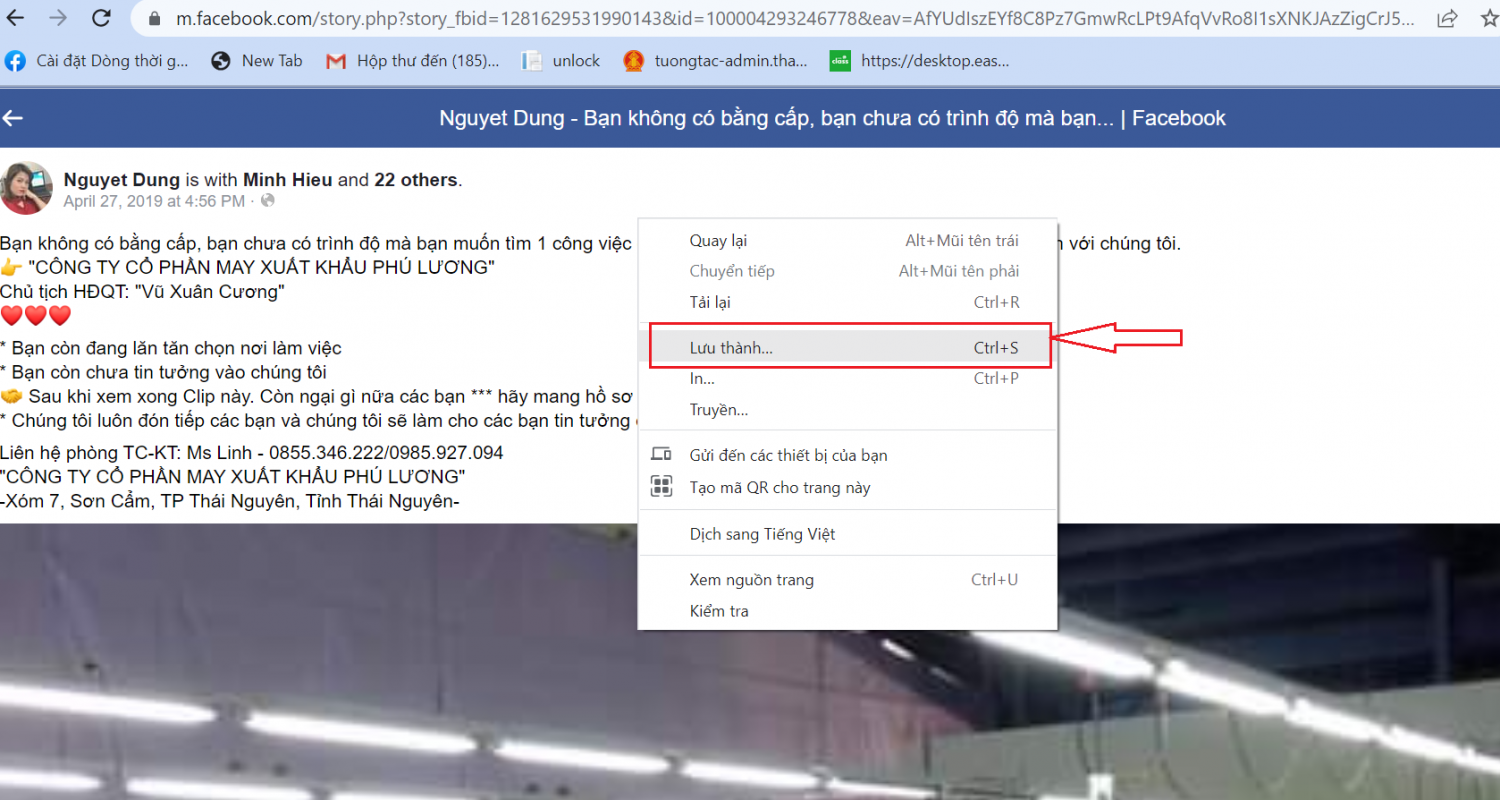The image size is (1500, 800).
Task: Click the first line 'Bạn không có bằng cấp, bạn chưa có trình độ'
Action: pos(316,243)
